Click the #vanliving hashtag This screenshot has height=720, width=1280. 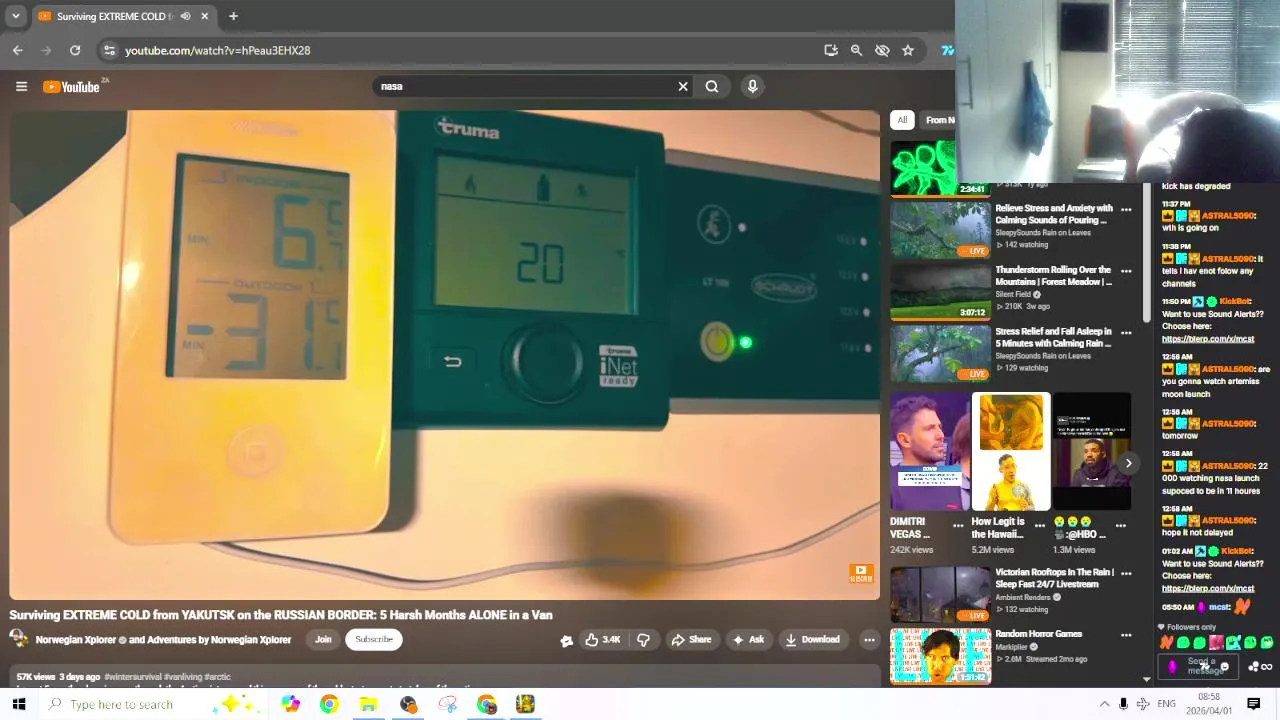pos(182,677)
